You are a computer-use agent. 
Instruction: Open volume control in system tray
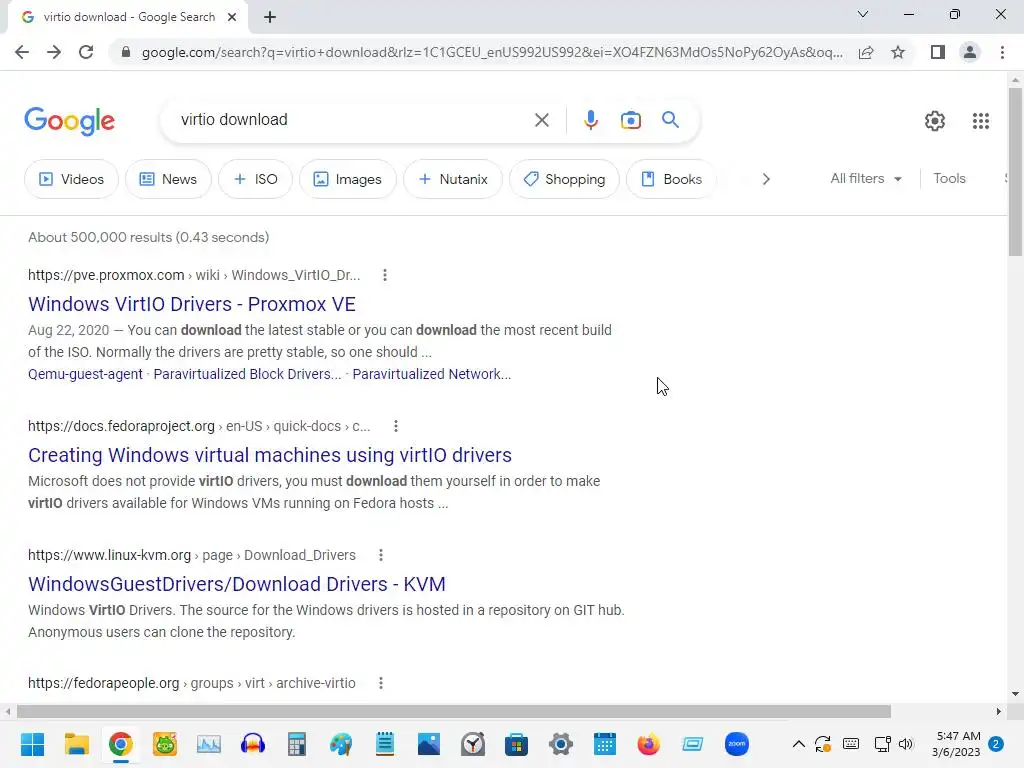pos(905,744)
